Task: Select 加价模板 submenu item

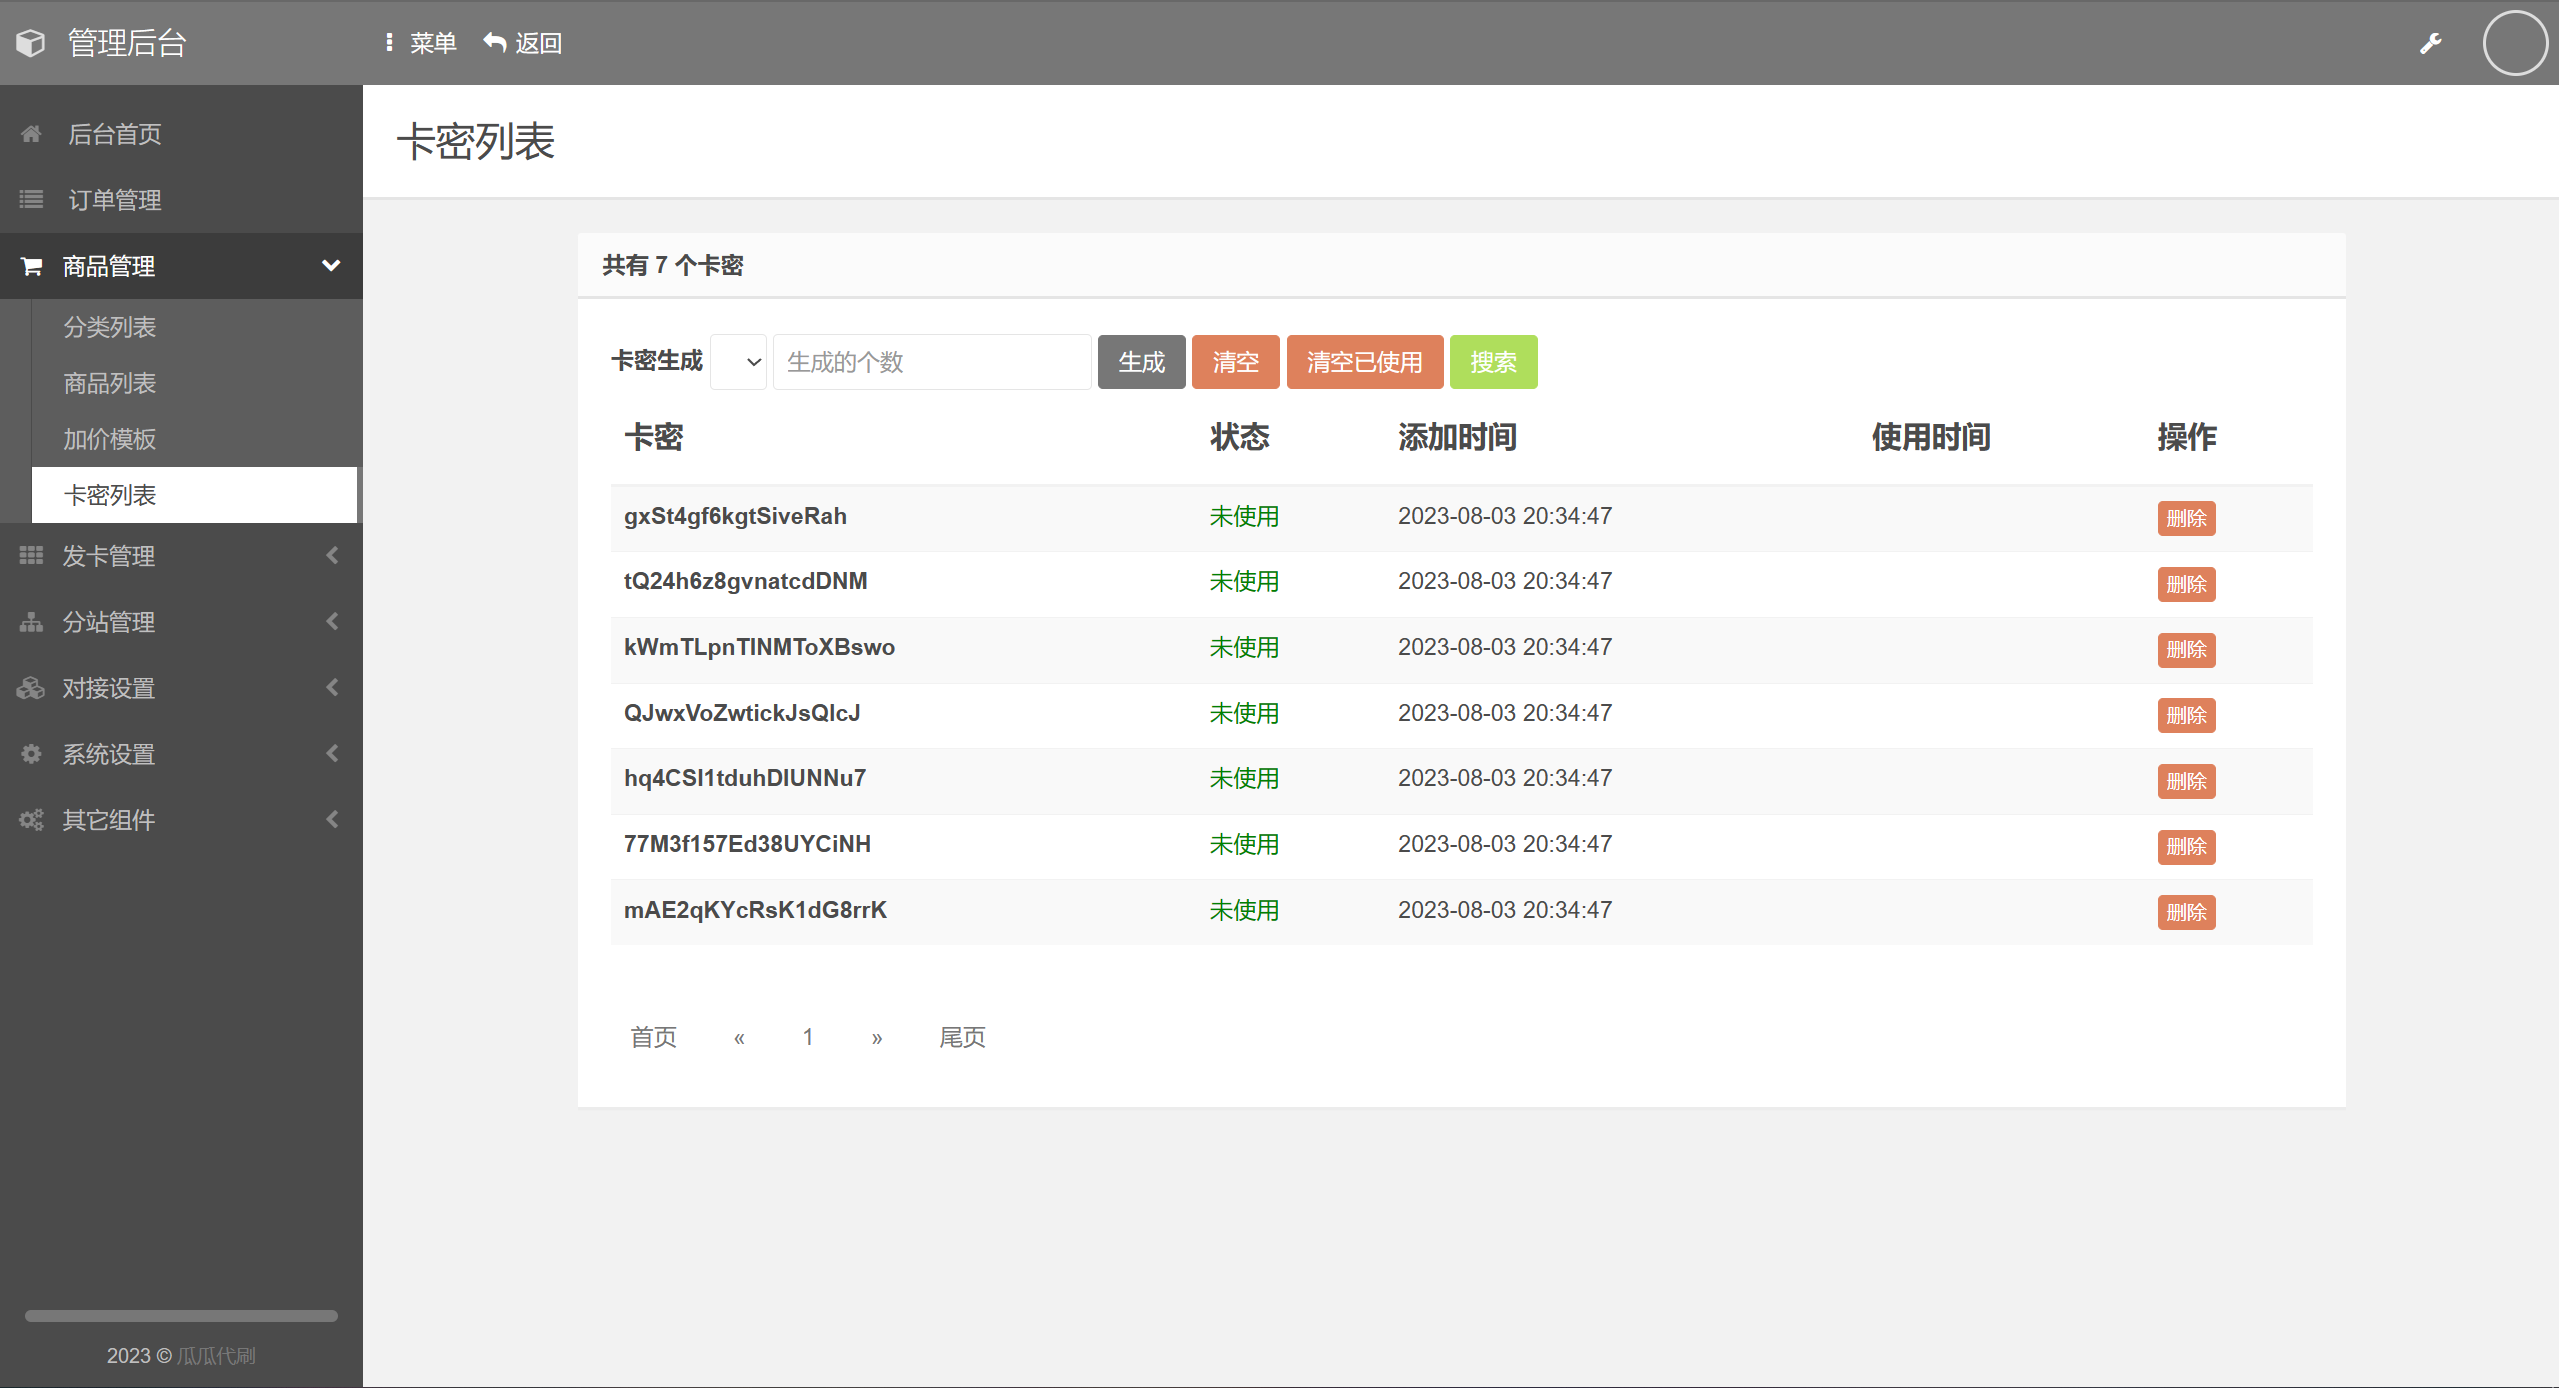Action: tap(110, 439)
